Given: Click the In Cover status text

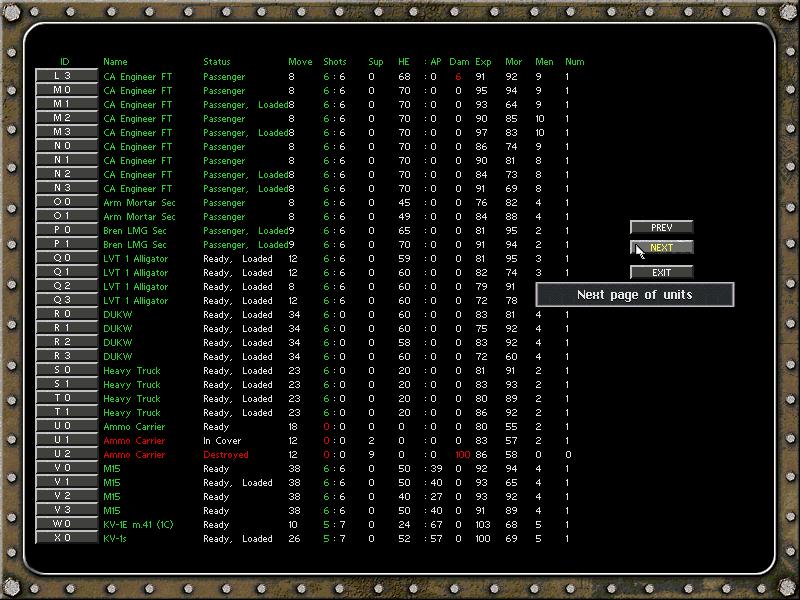Looking at the screenshot, I should coord(222,441).
